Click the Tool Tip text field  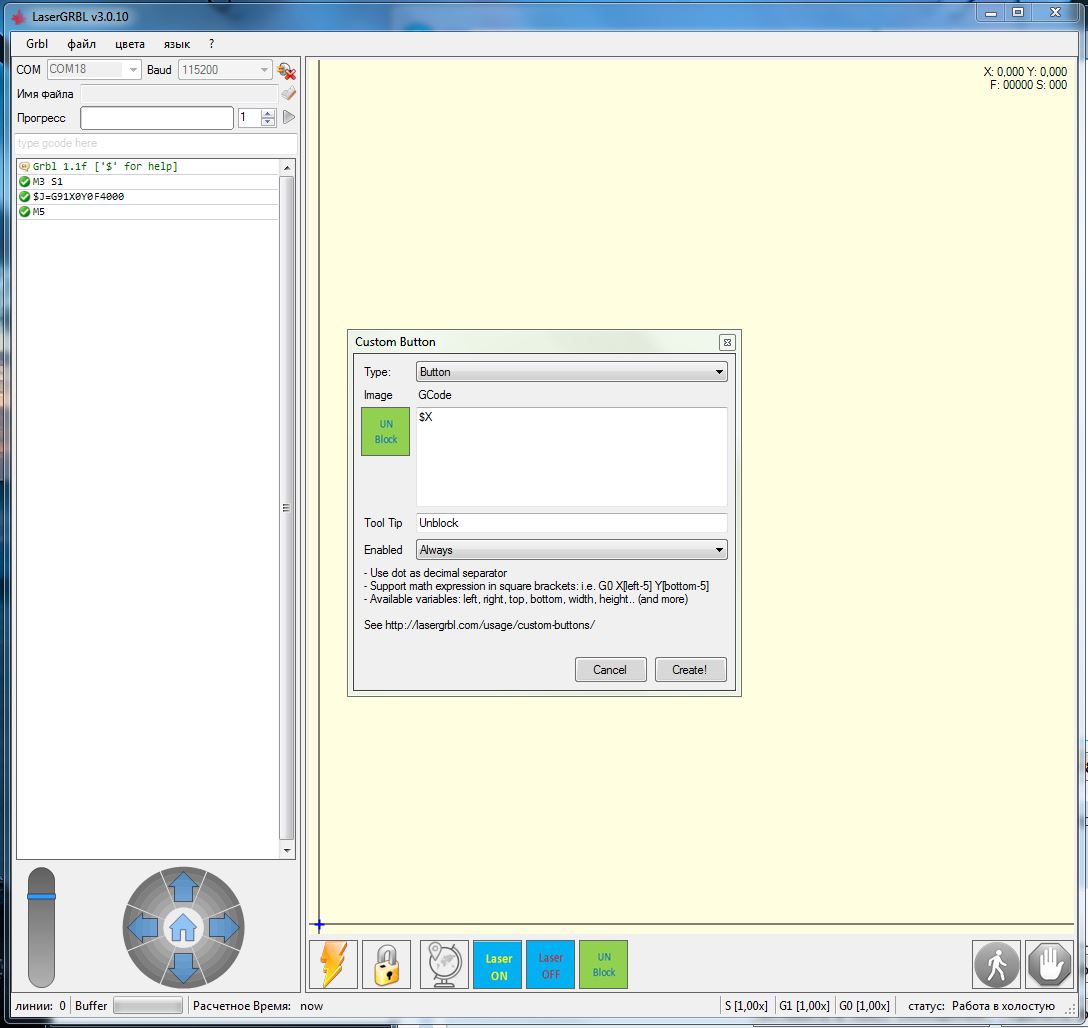[571, 523]
